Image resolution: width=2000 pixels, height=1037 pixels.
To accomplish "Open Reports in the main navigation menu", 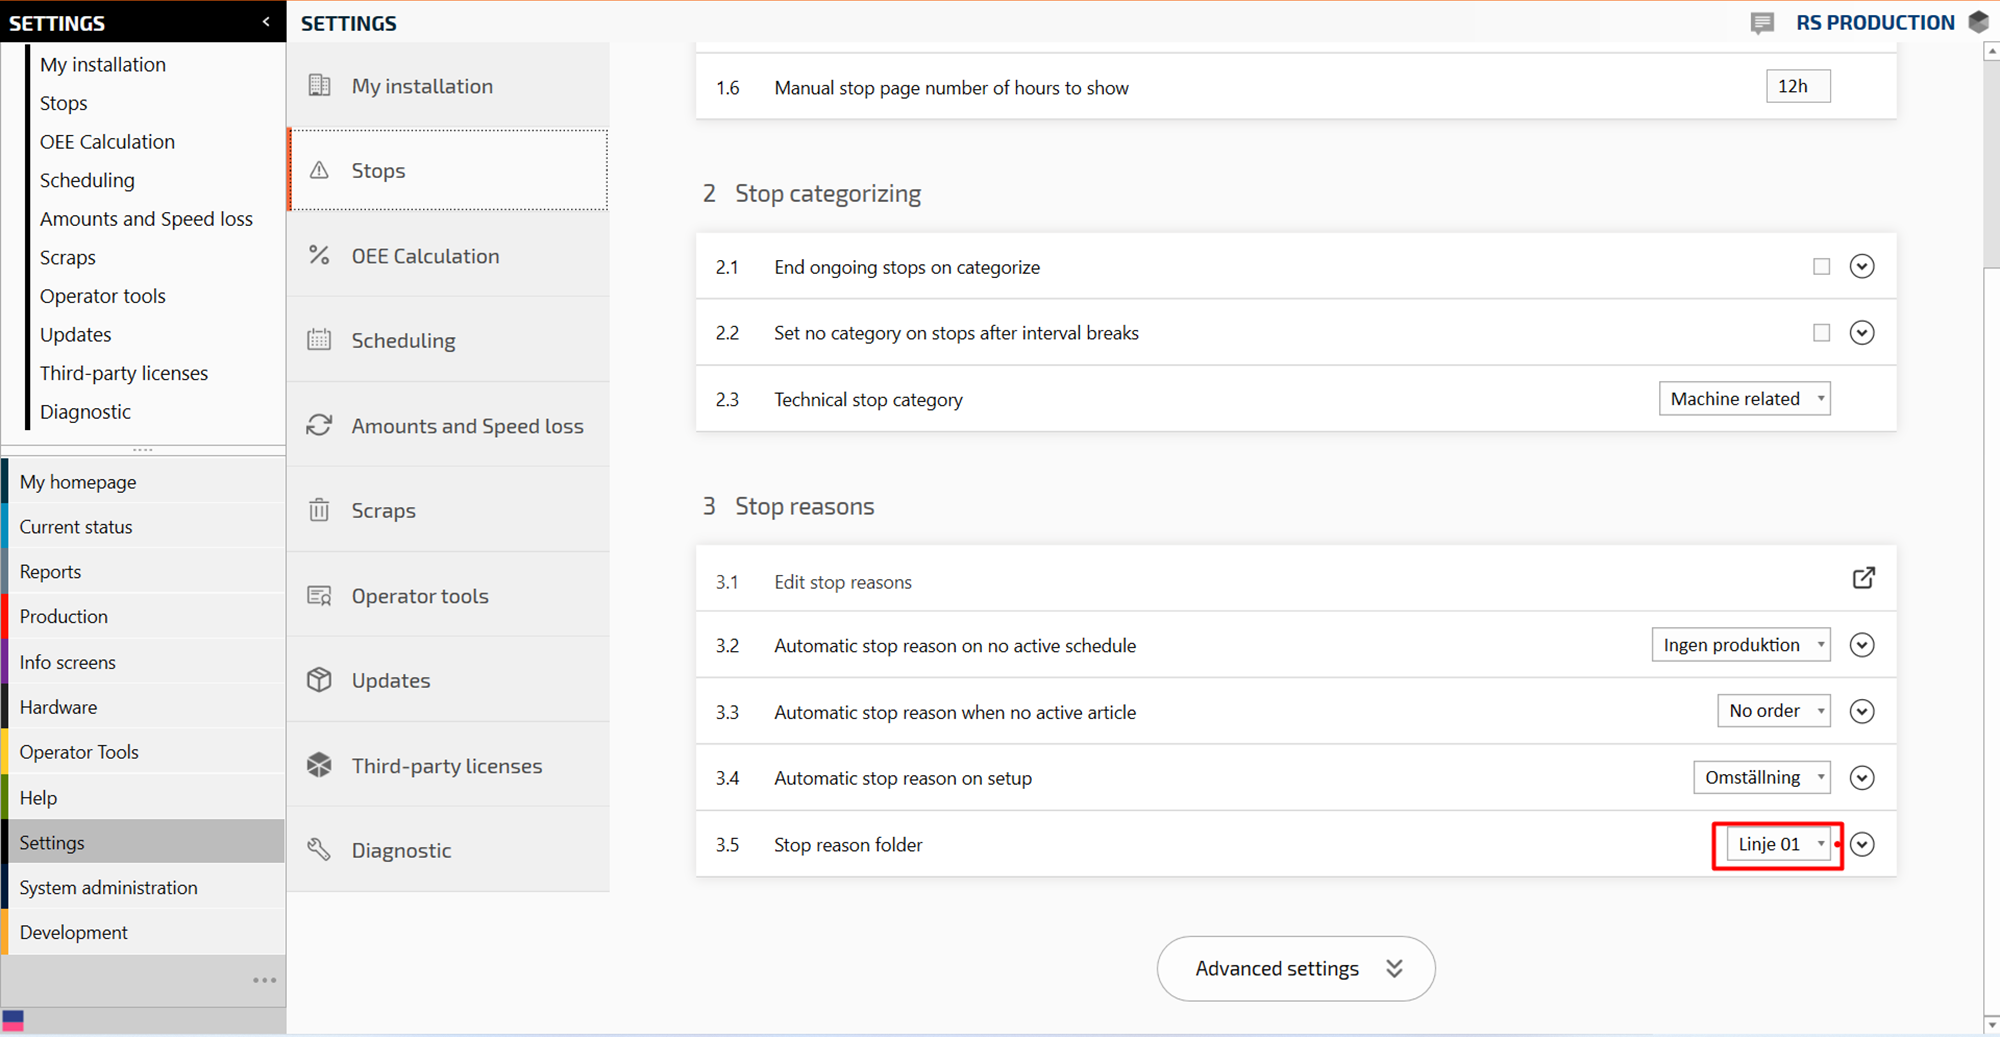I will pos(51,572).
